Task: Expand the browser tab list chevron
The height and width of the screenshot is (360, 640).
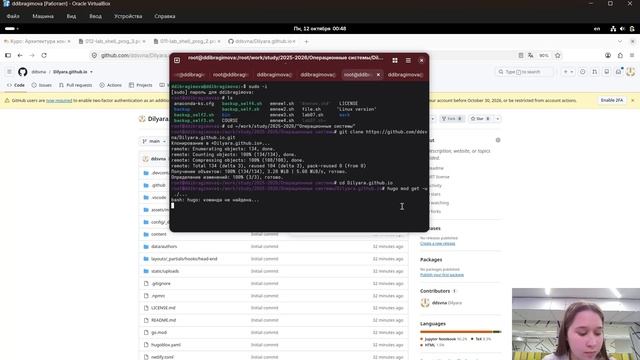Action: coord(620,41)
